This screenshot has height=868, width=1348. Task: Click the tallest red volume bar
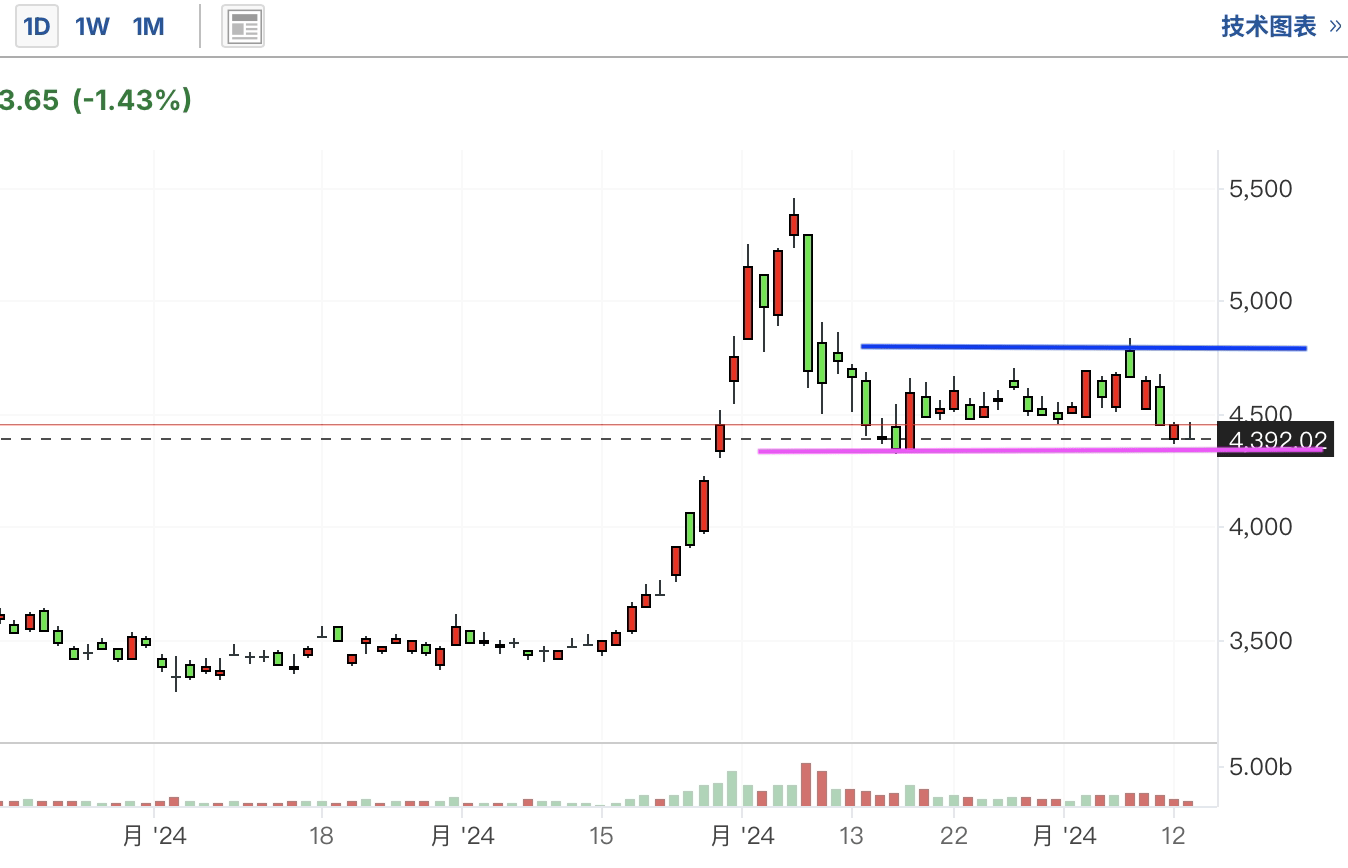[806, 785]
